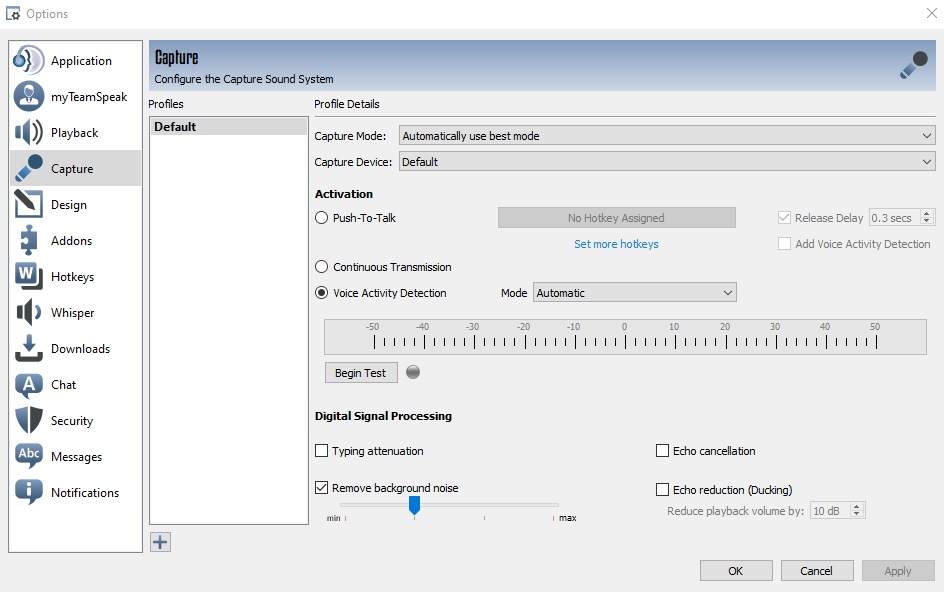Select the myTeamSpeak sidebar icon

tap(28, 96)
